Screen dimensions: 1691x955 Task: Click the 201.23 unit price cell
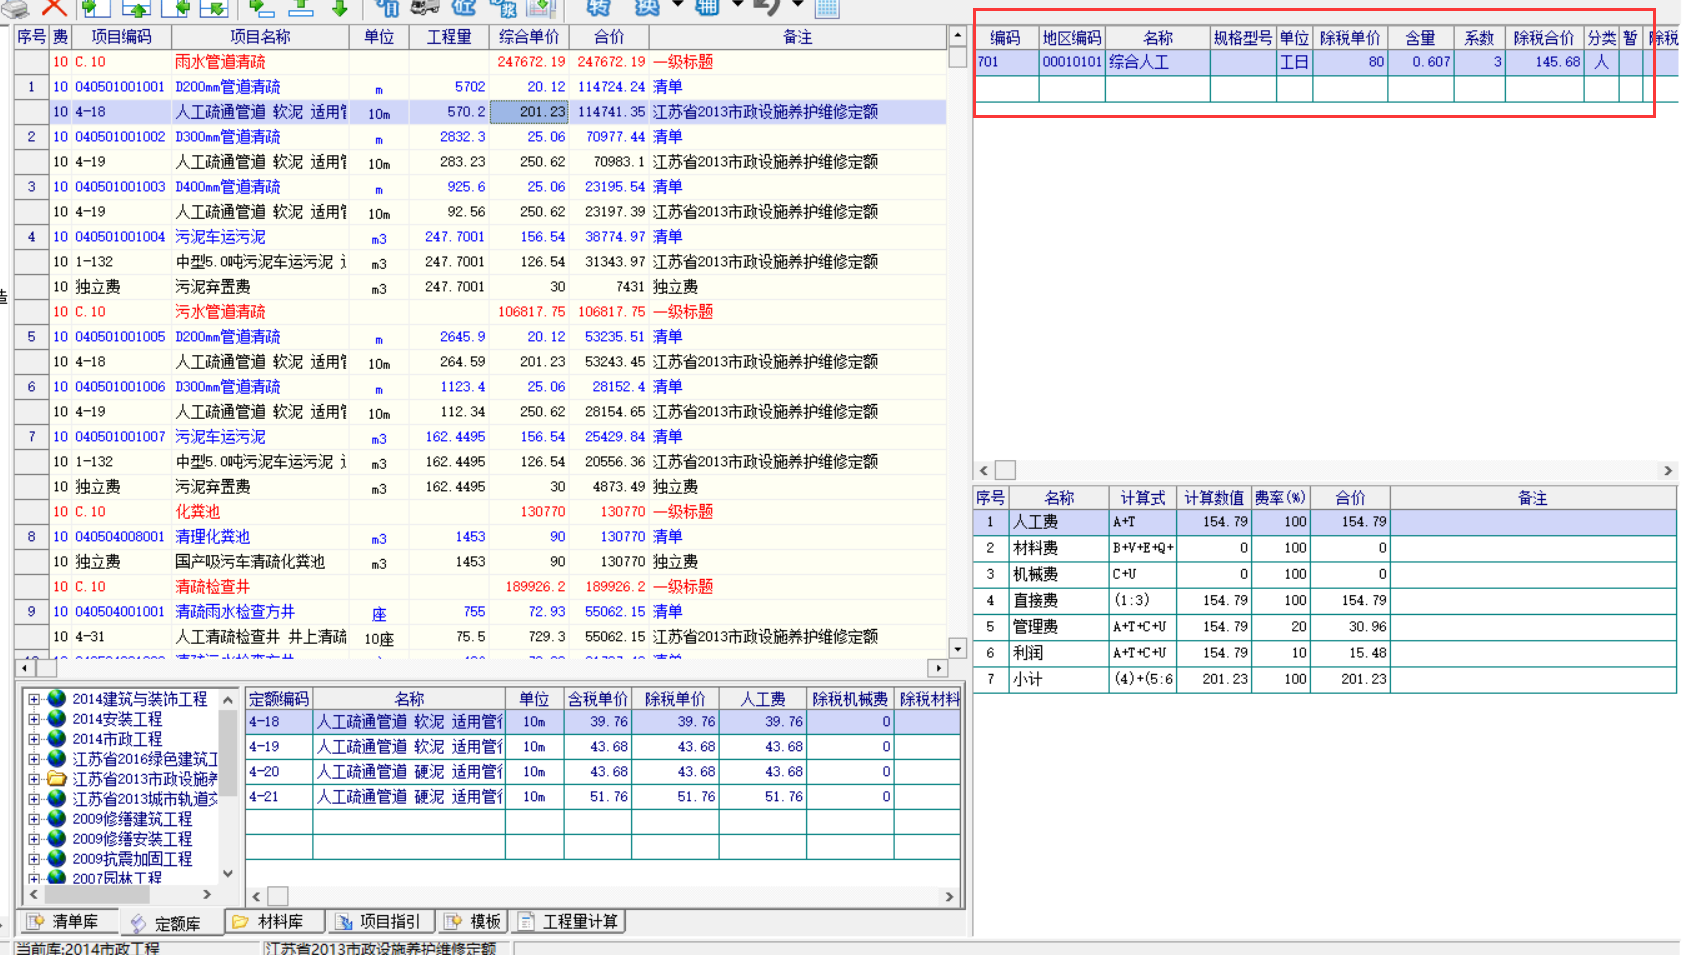[x=530, y=112]
